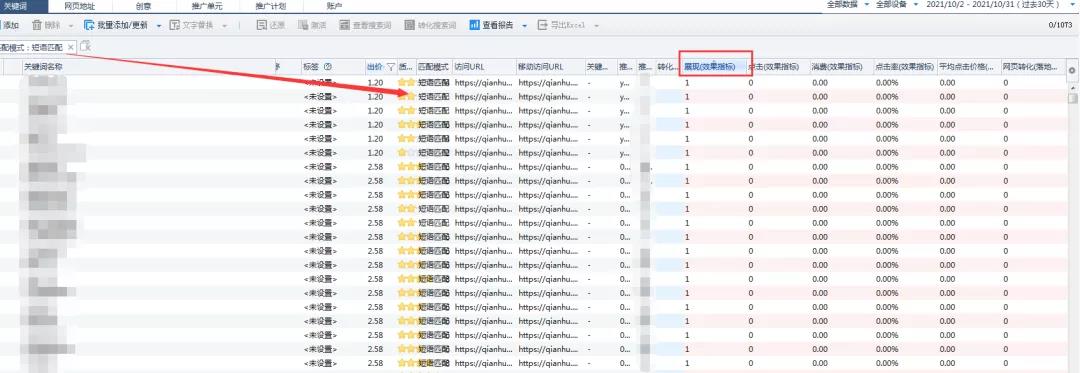Expand the 删除 dropdown arrow
Screen dimensions: 1080x373
pyautogui.click(x=71, y=25)
